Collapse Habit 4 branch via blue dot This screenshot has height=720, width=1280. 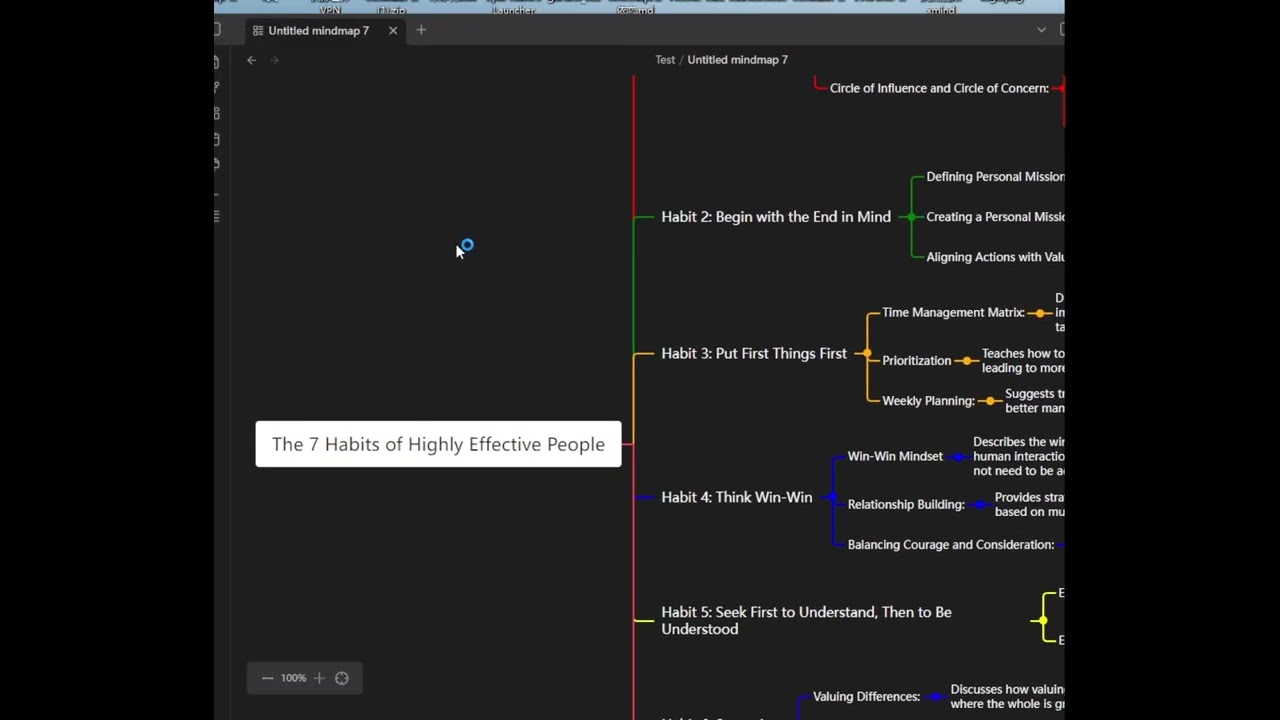point(832,497)
